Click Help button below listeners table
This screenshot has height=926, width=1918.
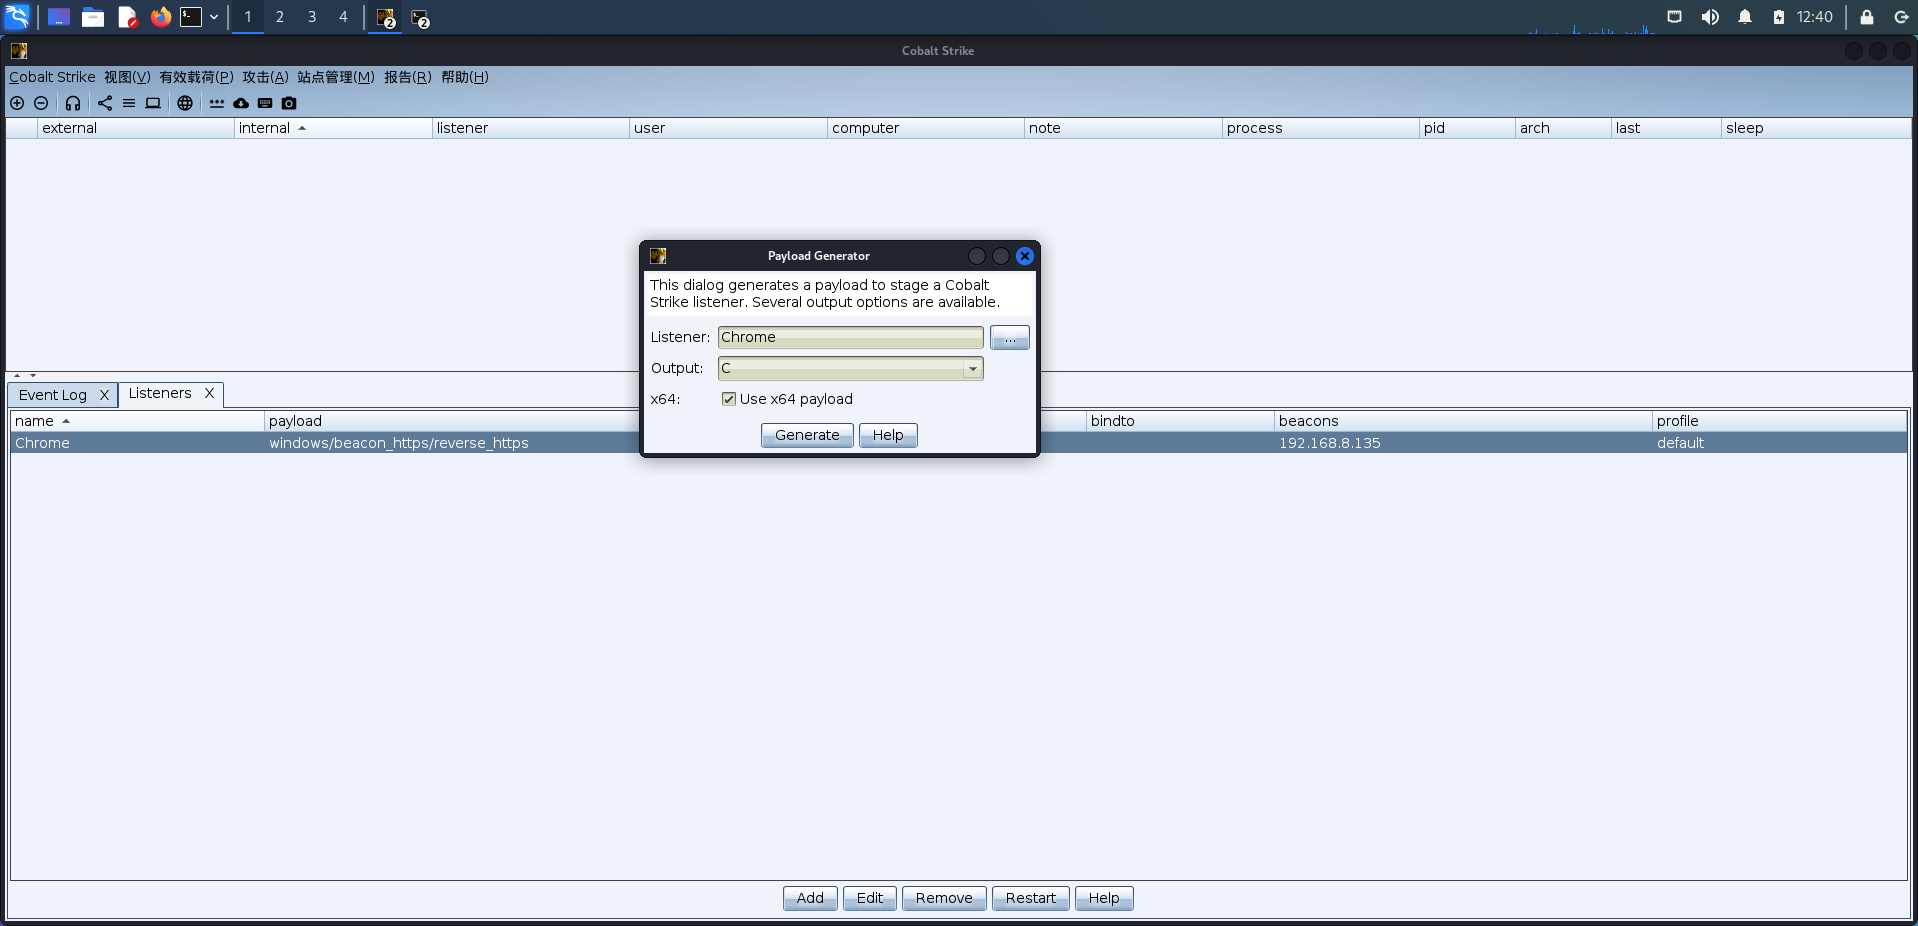[x=1104, y=898]
